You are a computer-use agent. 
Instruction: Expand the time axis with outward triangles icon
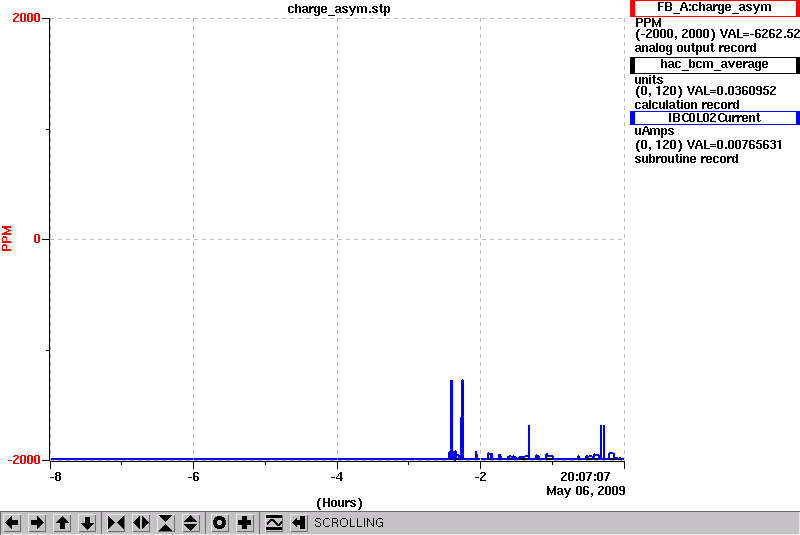(141, 523)
